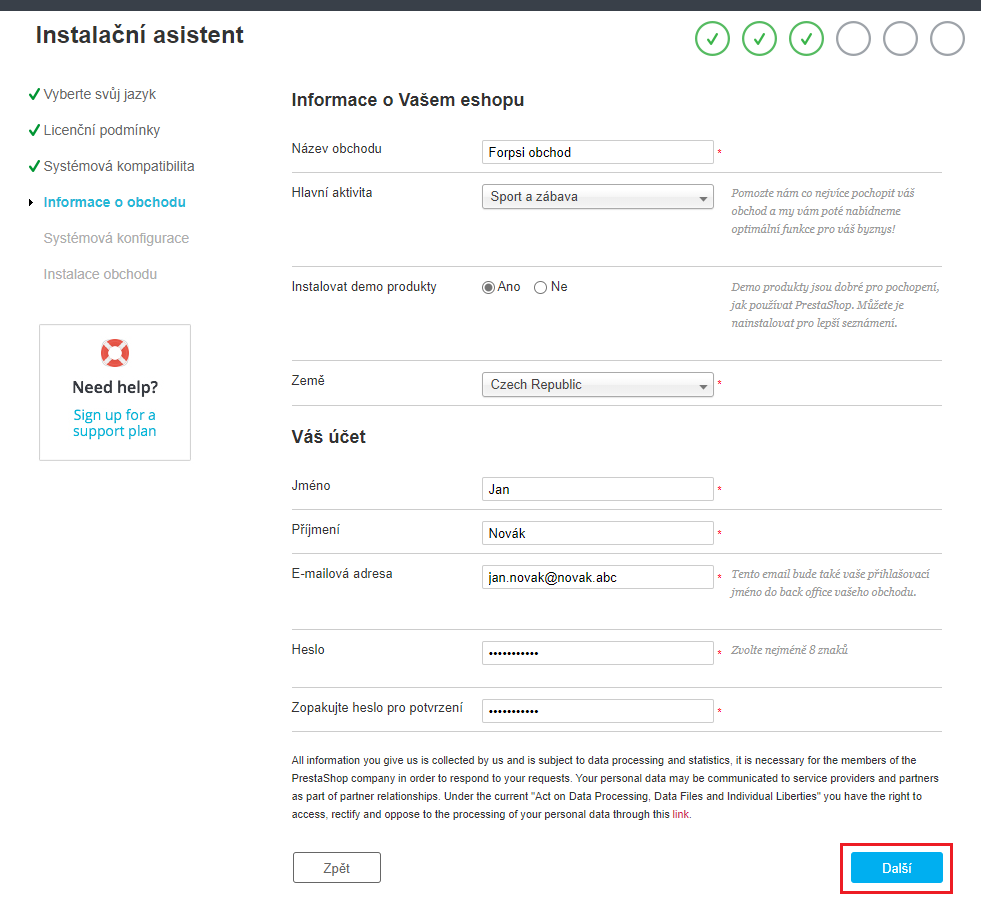Click the fifth empty step circle

900,39
